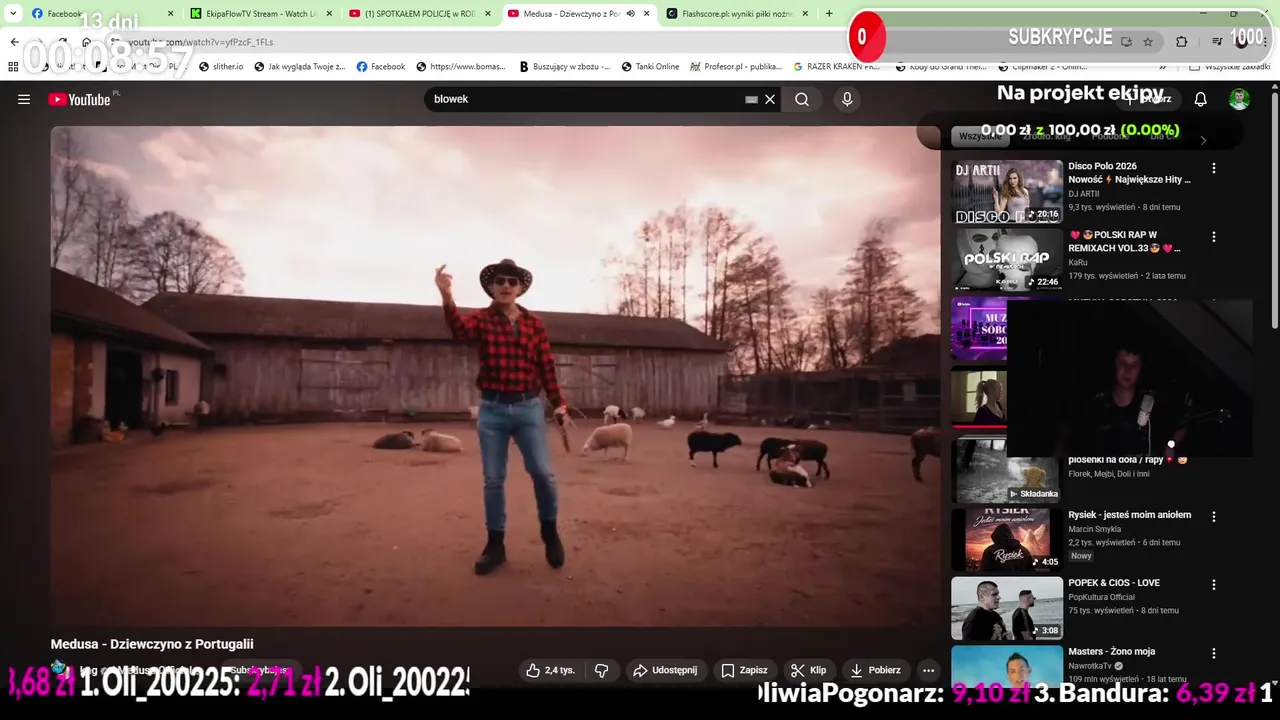
Task: Clear the search text 'blowek'
Action: coord(770,99)
